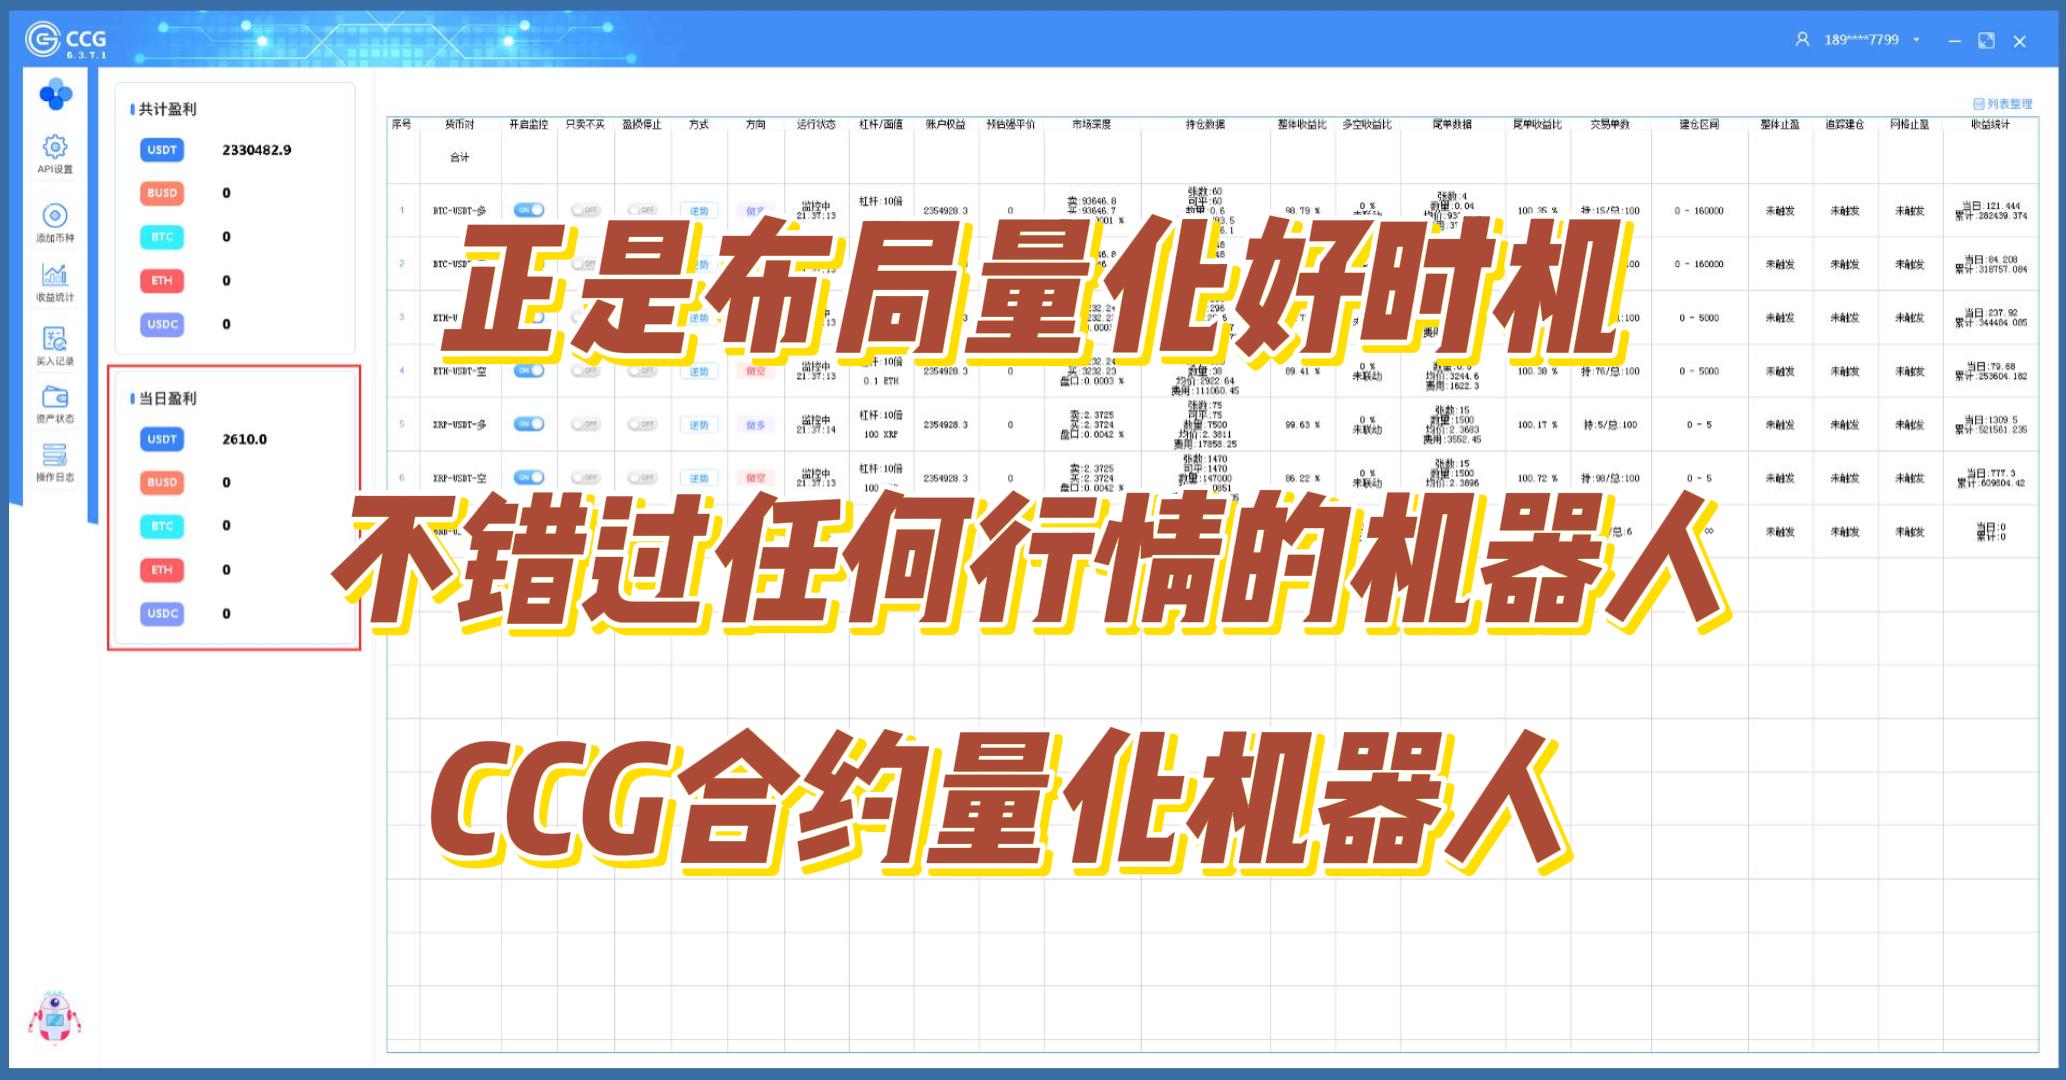Click the 收益统计 column header
Screen dimensions: 2066x1080
pyautogui.click(x=1990, y=124)
